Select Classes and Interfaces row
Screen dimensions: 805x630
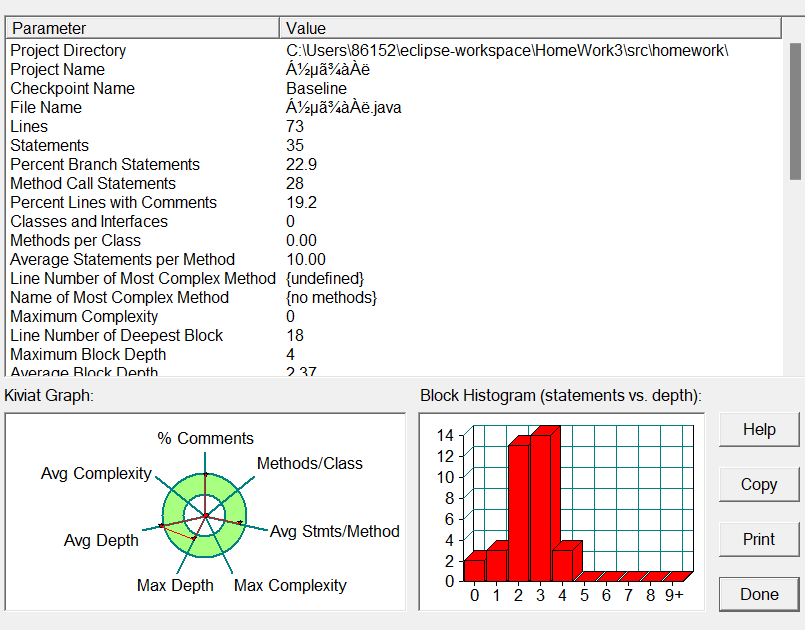tap(89, 221)
